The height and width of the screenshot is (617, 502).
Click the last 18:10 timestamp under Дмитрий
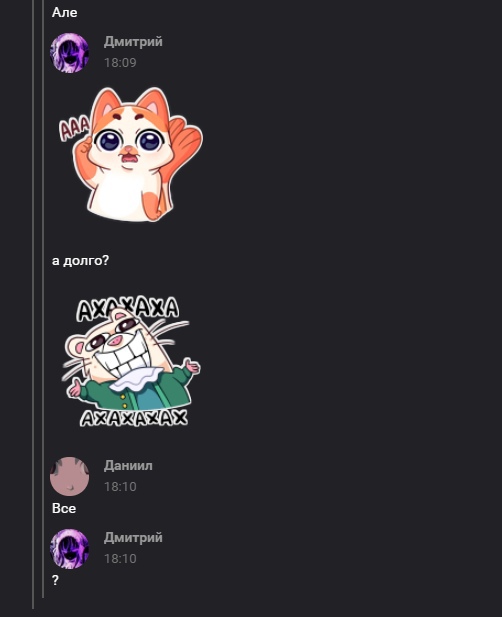120,558
